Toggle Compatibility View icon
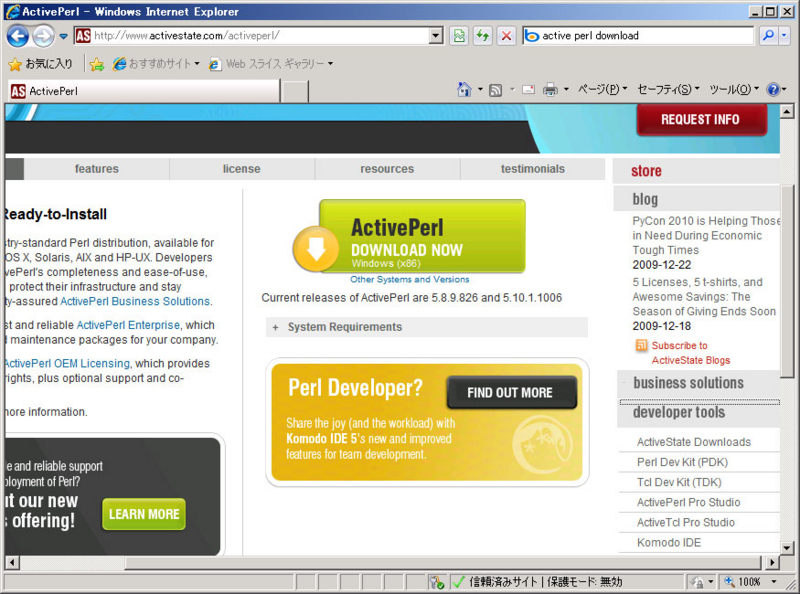 tap(459, 36)
